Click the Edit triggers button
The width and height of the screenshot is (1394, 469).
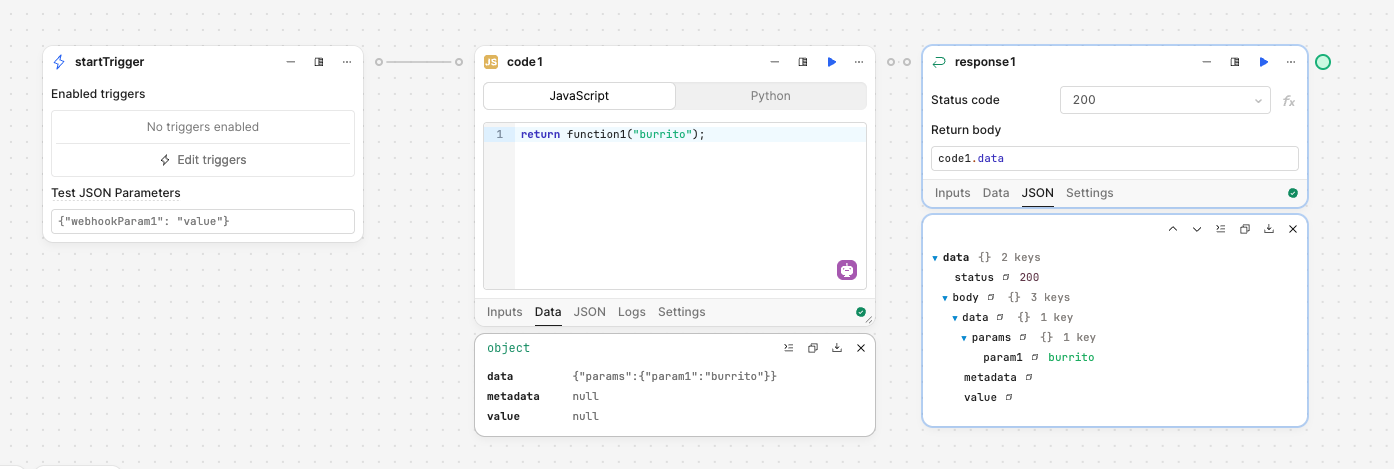click(203, 160)
